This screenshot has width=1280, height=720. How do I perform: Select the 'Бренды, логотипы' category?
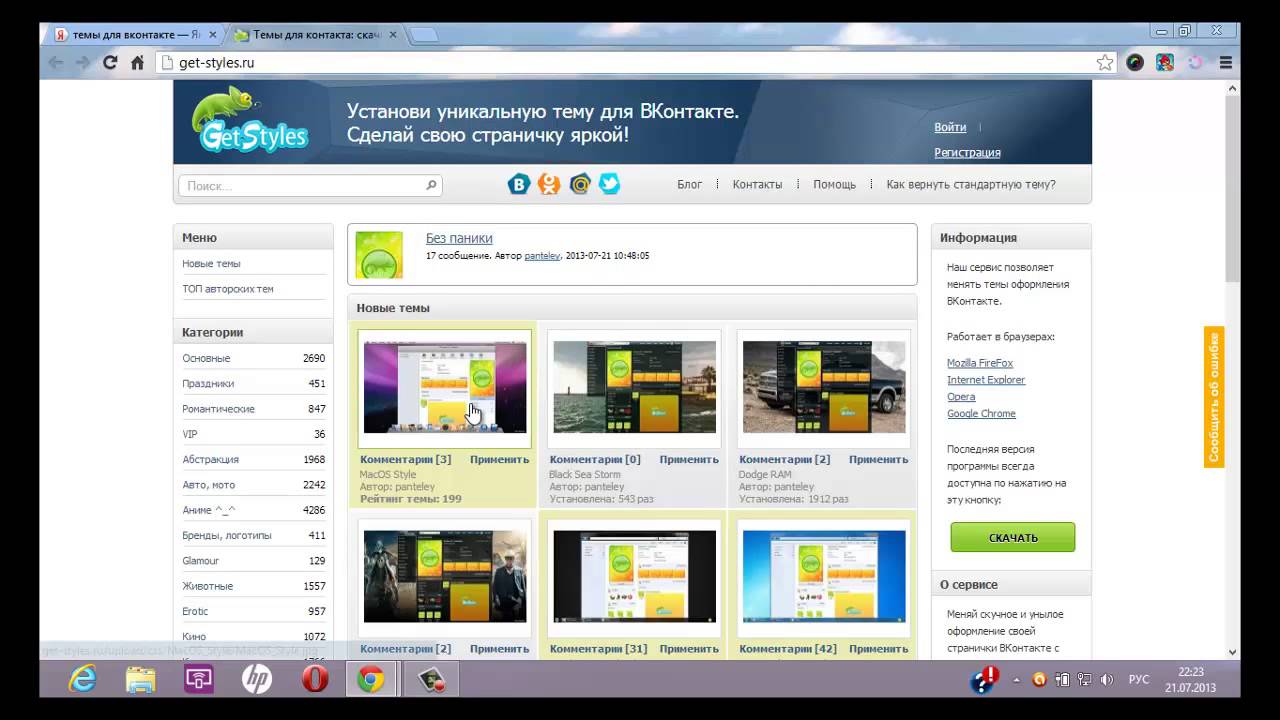pos(227,536)
